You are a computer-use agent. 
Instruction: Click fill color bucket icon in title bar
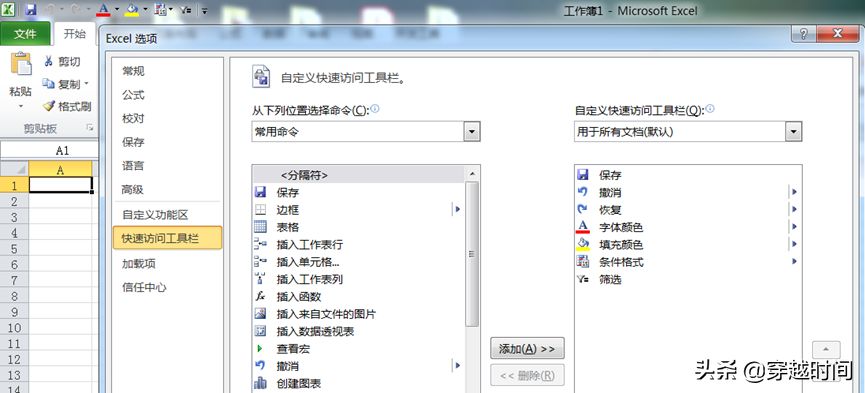(132, 9)
